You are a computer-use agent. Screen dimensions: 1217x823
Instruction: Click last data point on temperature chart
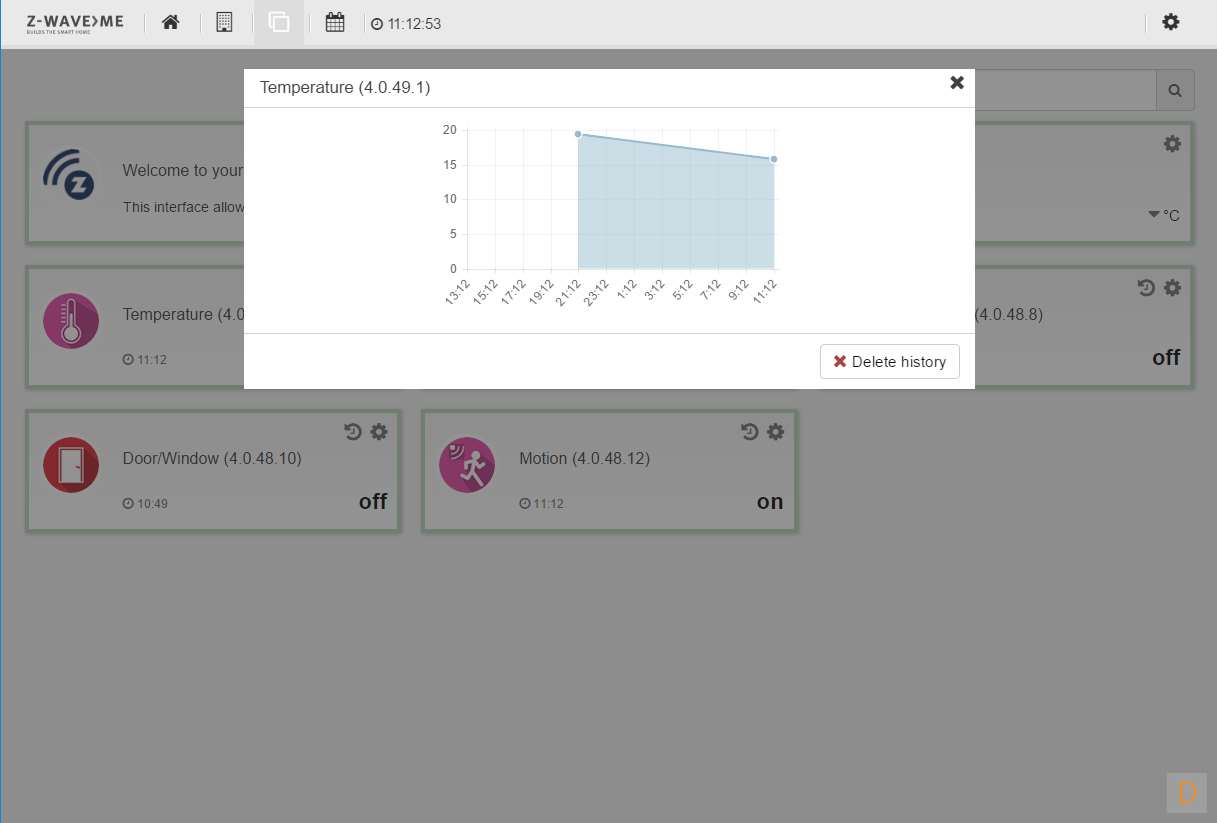[774, 159]
